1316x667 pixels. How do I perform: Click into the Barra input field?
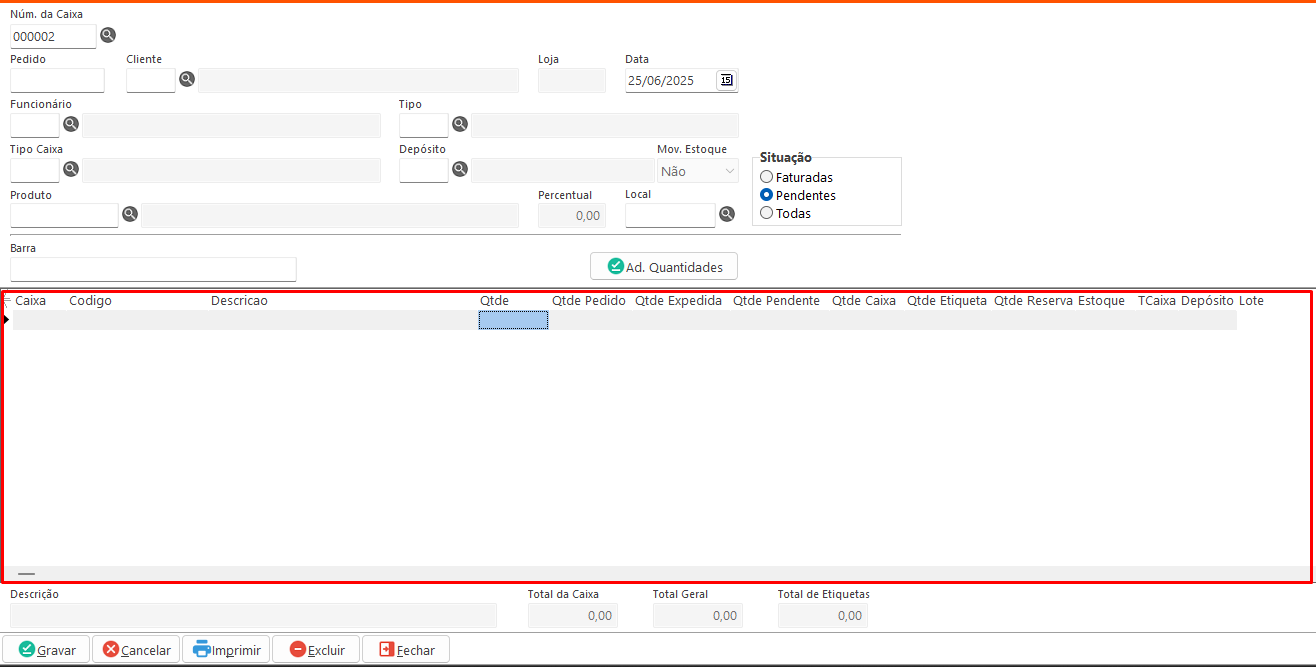[x=153, y=269]
